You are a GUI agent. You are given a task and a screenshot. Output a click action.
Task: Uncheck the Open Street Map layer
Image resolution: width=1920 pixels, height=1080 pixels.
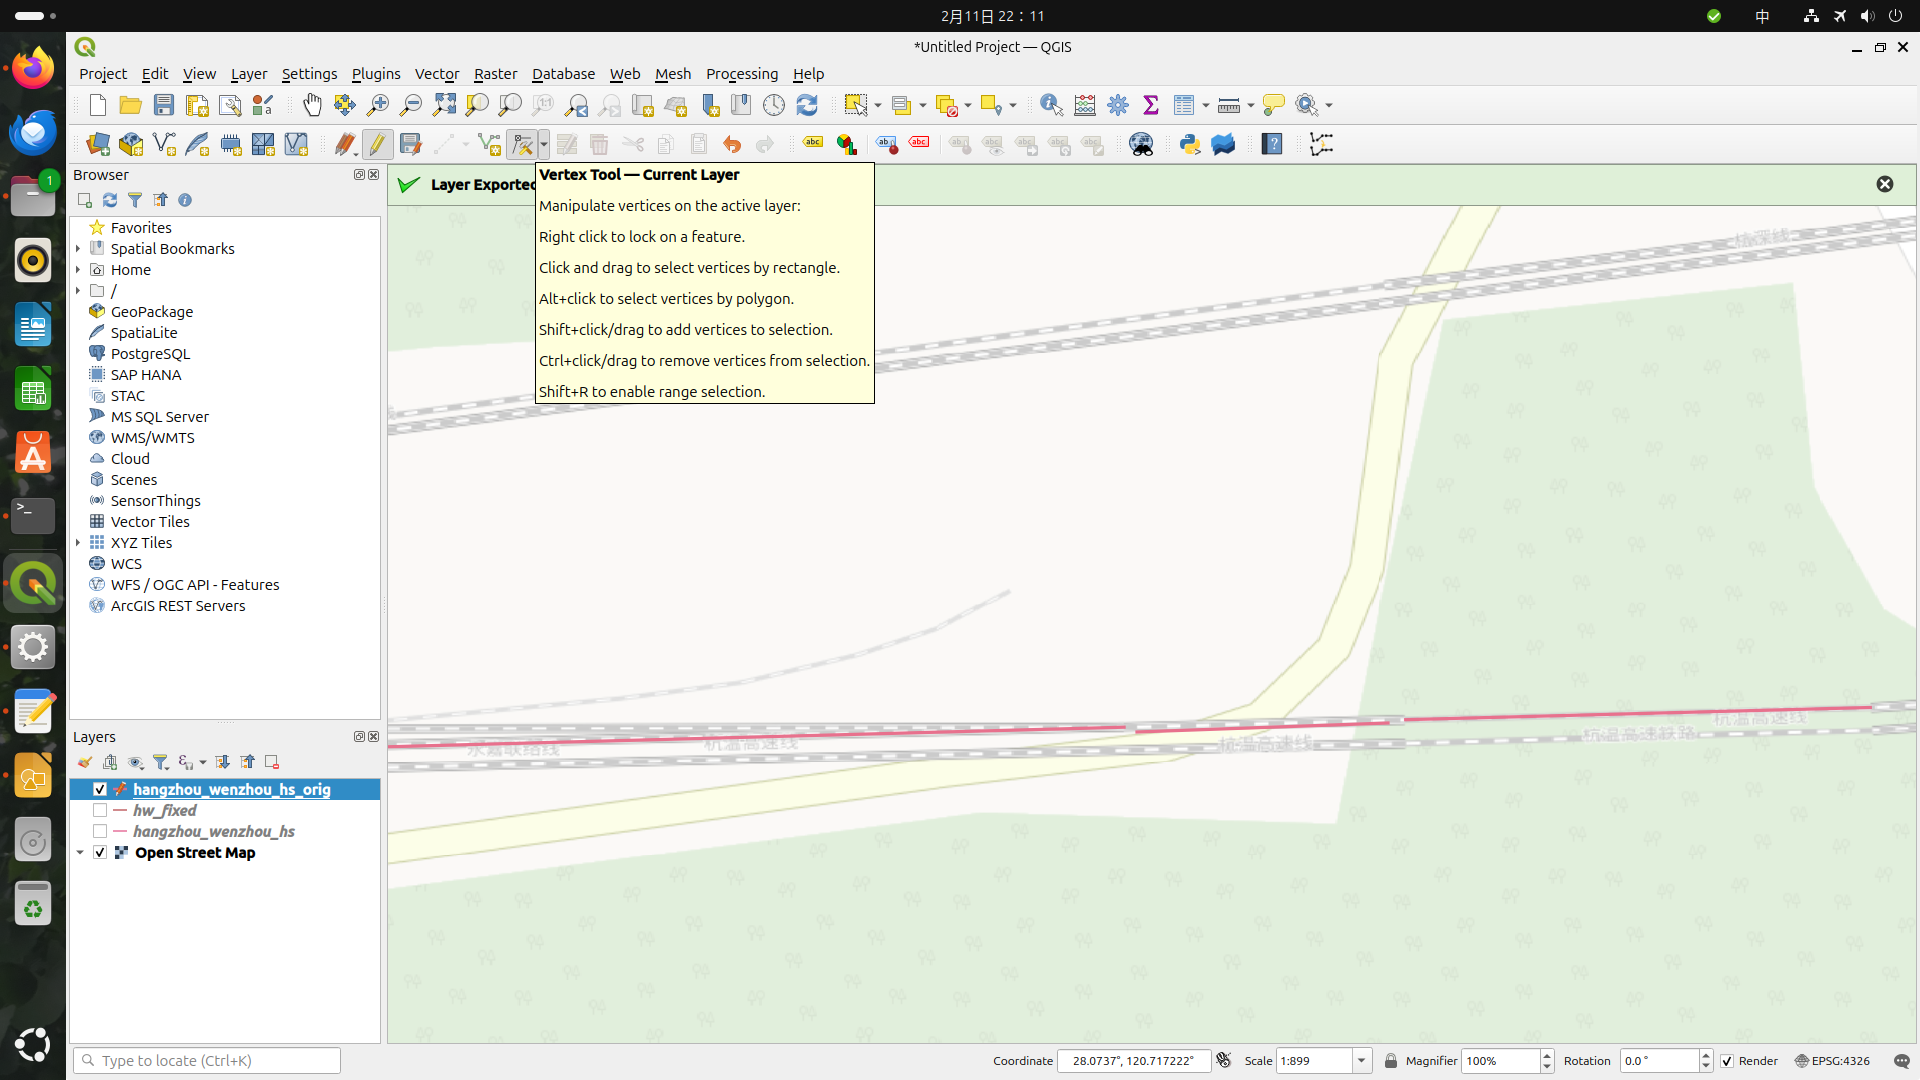coord(100,852)
